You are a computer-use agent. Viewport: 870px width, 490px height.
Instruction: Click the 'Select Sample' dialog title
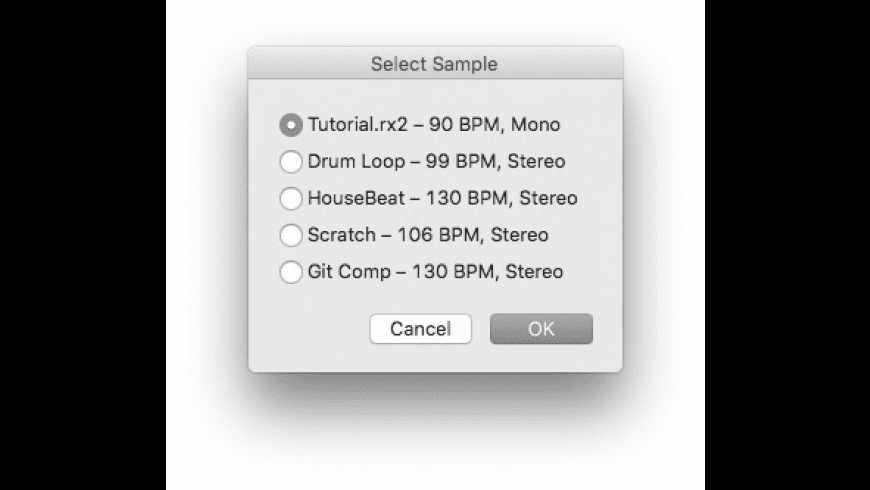[x=434, y=65]
